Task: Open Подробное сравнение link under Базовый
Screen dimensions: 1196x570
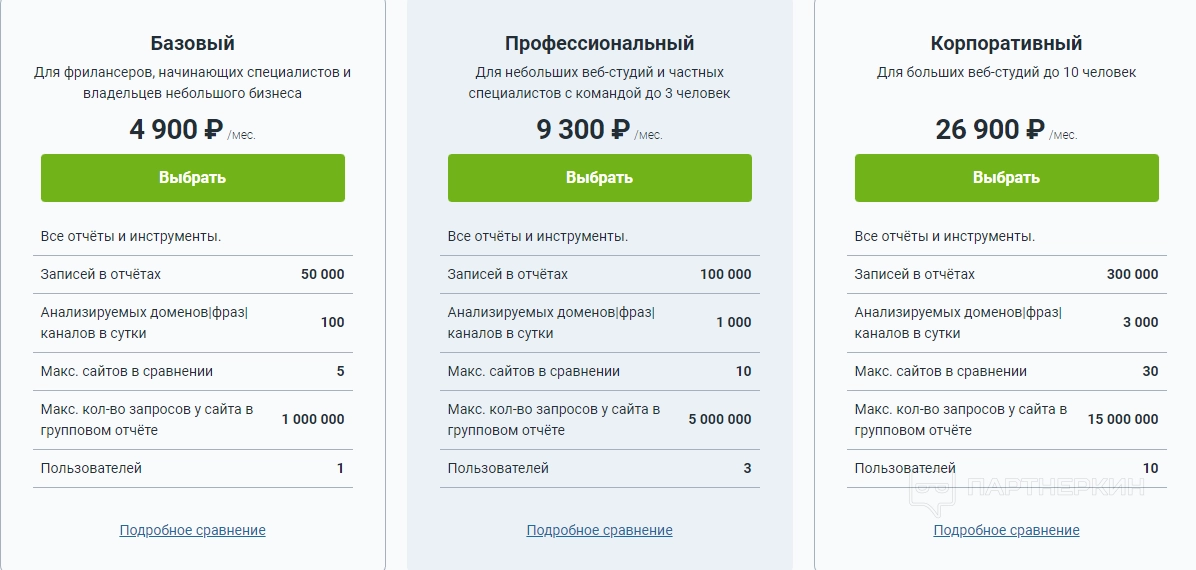Action: 193,530
